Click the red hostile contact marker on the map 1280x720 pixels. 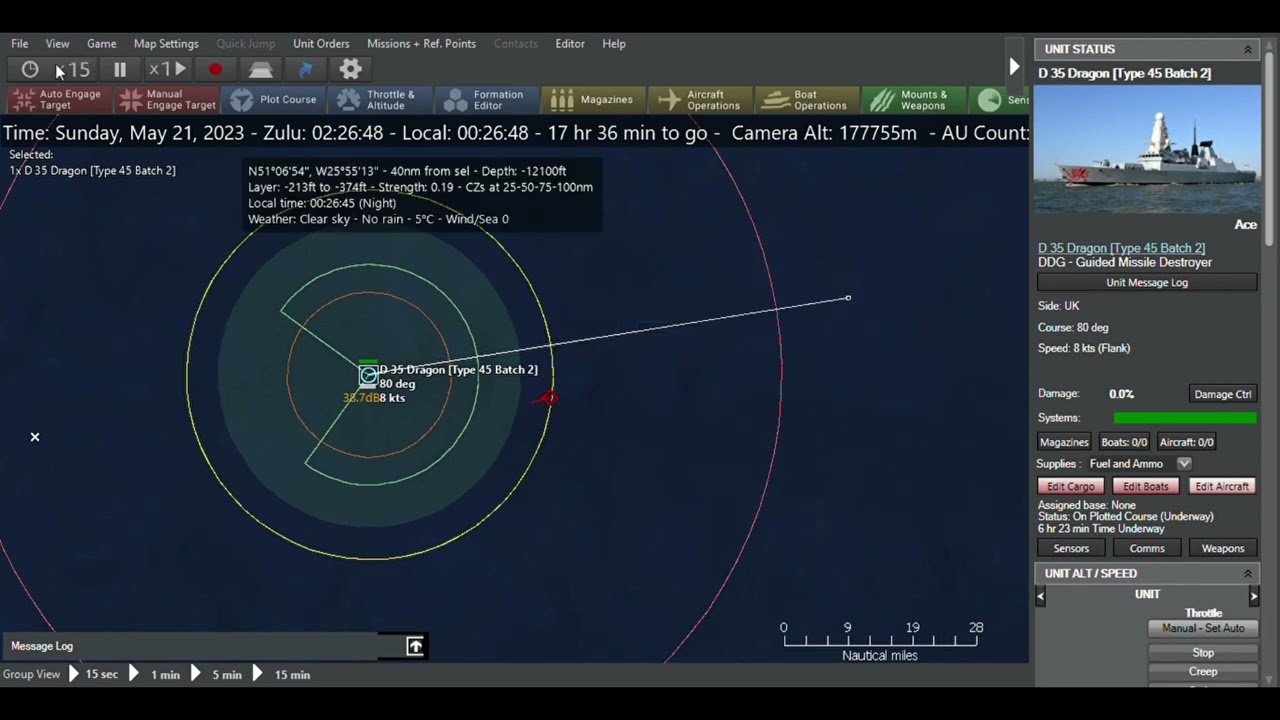click(x=547, y=398)
